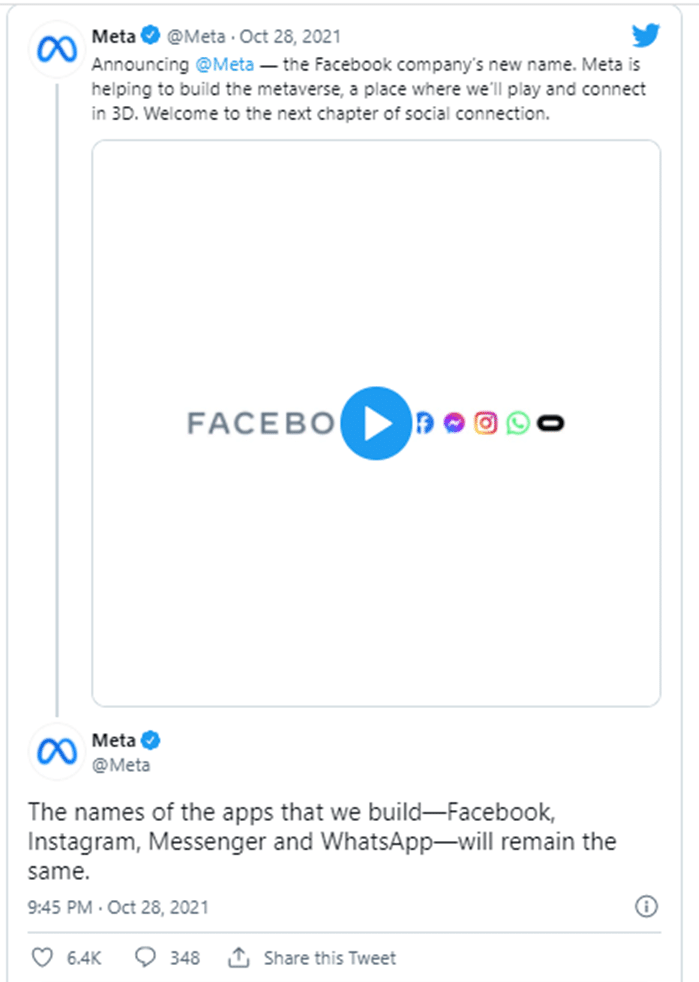
Task: Click the Meta display name on the top tweet
Action: coord(113,37)
